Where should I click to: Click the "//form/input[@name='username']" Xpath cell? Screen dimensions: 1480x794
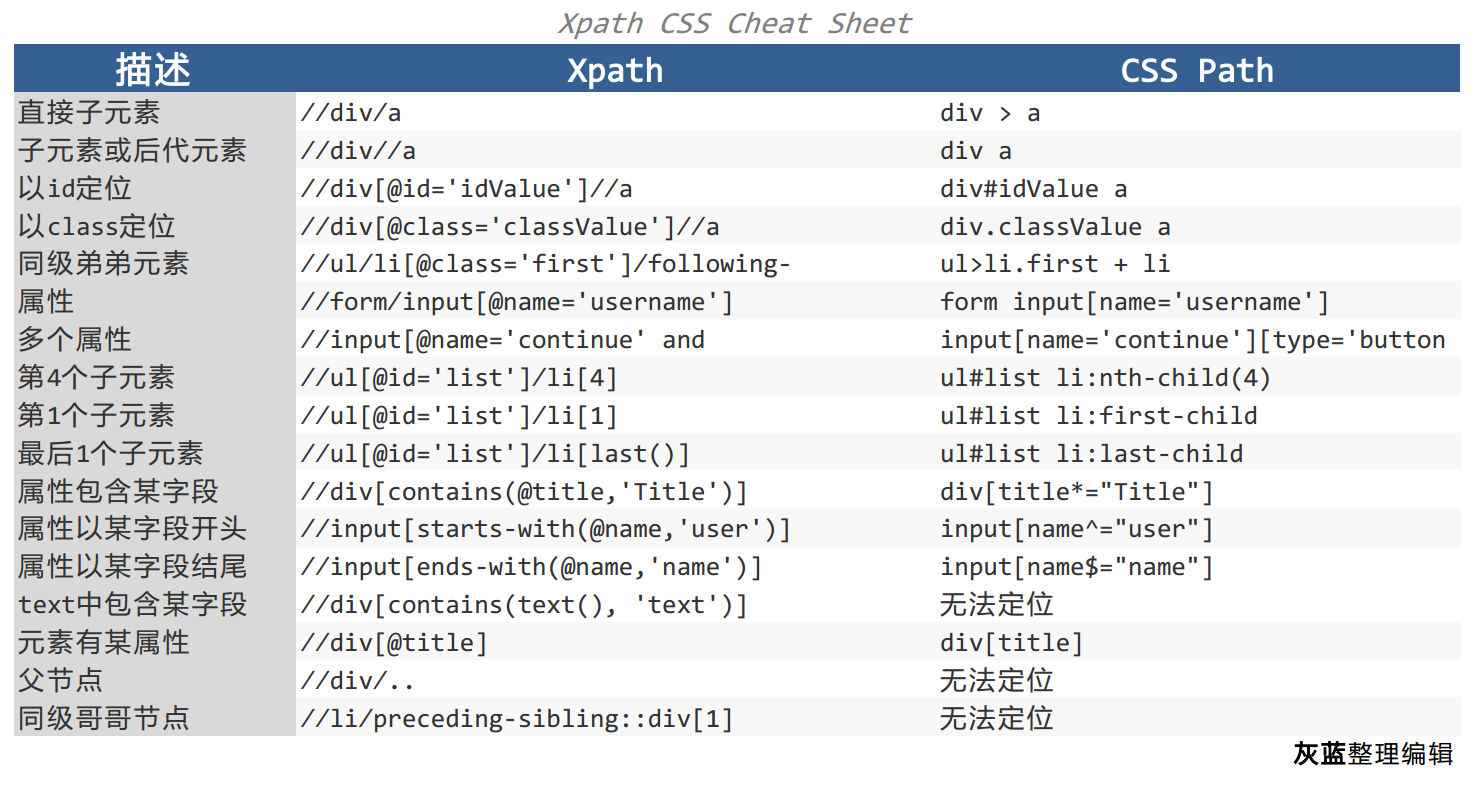517,302
